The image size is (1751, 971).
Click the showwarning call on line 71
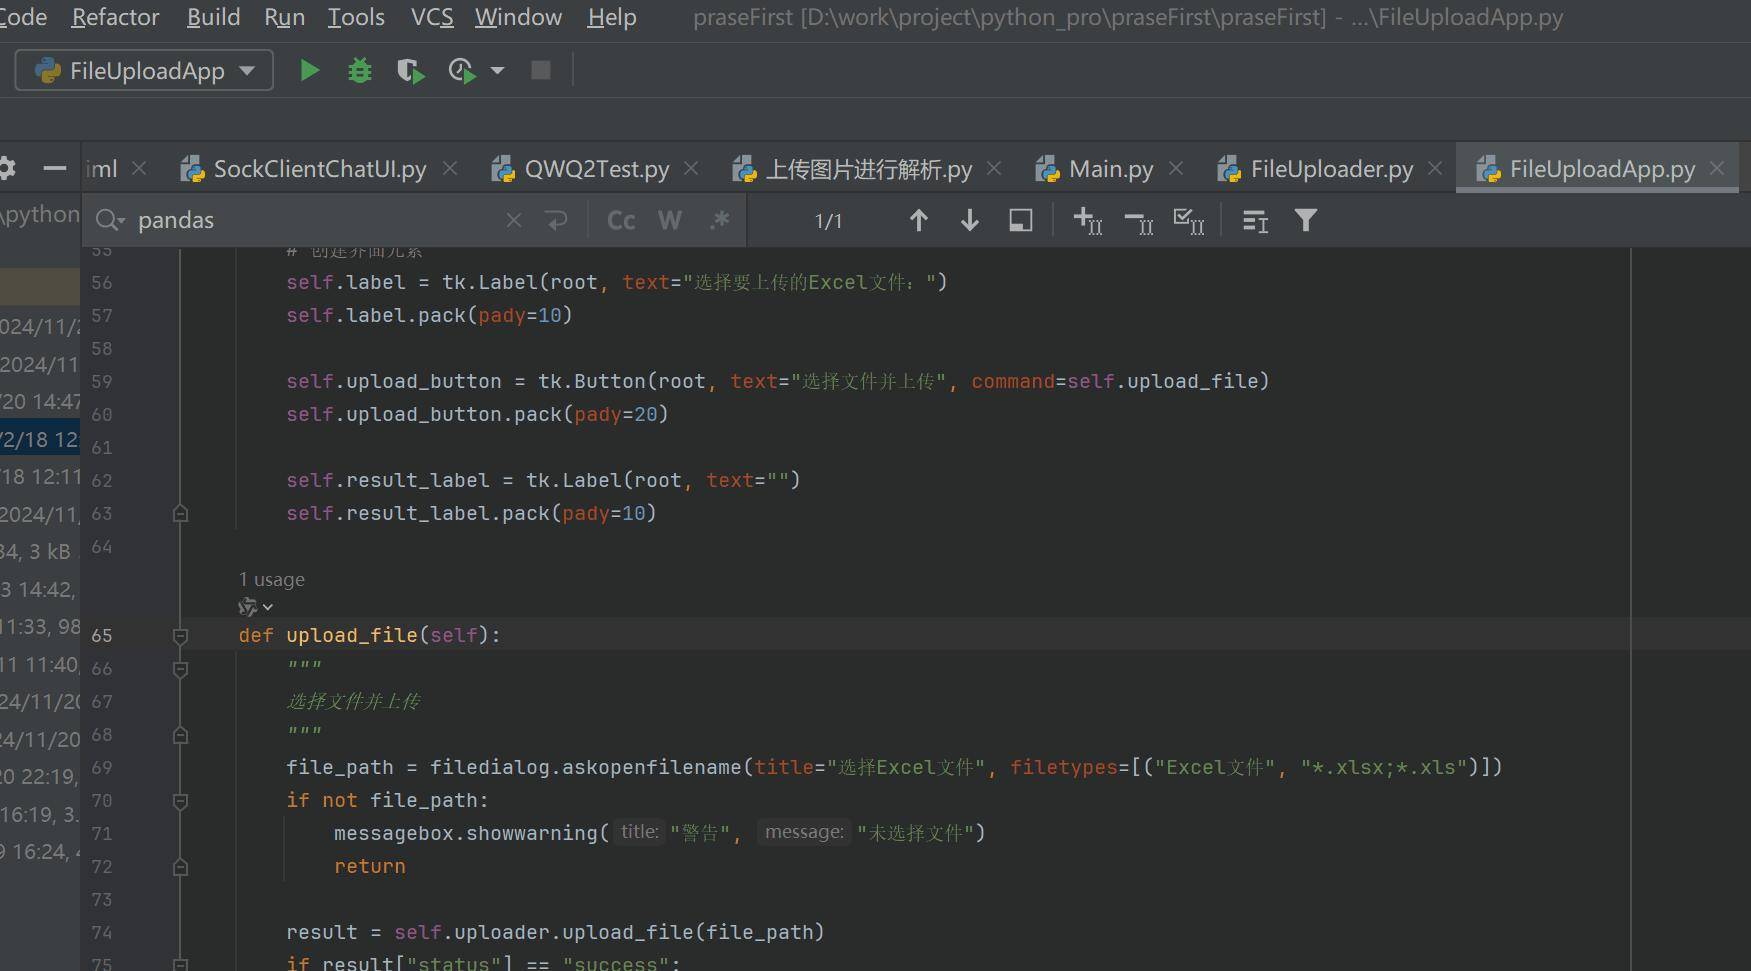point(531,833)
